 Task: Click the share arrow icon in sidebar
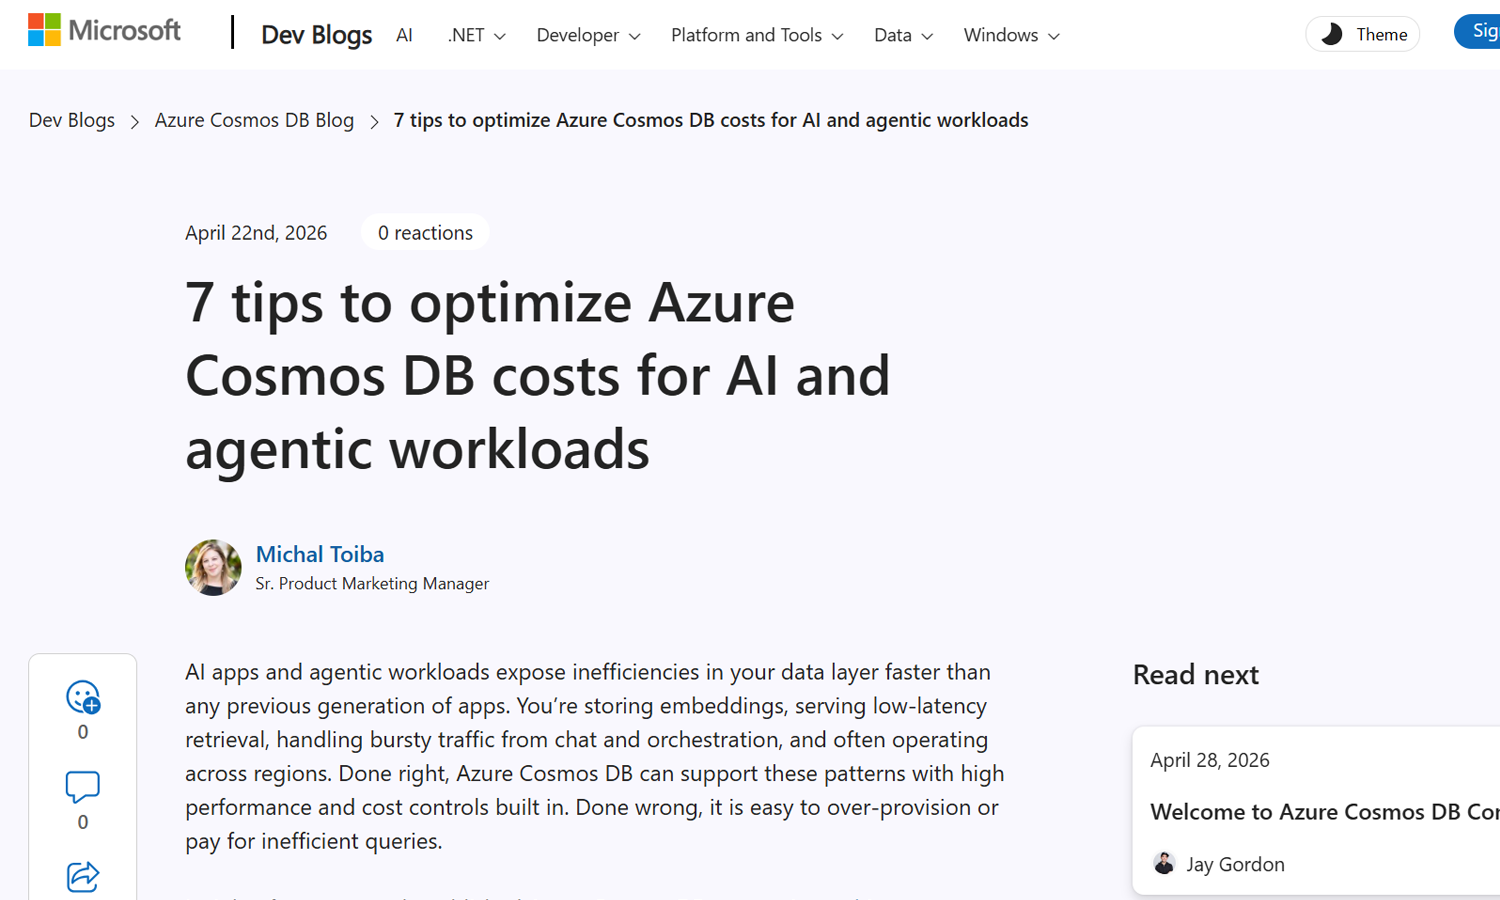point(83,877)
